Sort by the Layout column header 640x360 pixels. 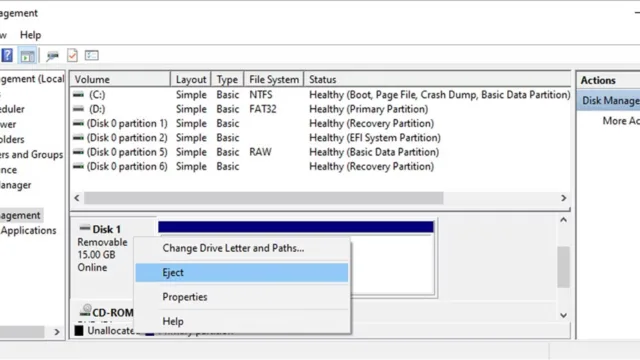(x=191, y=79)
